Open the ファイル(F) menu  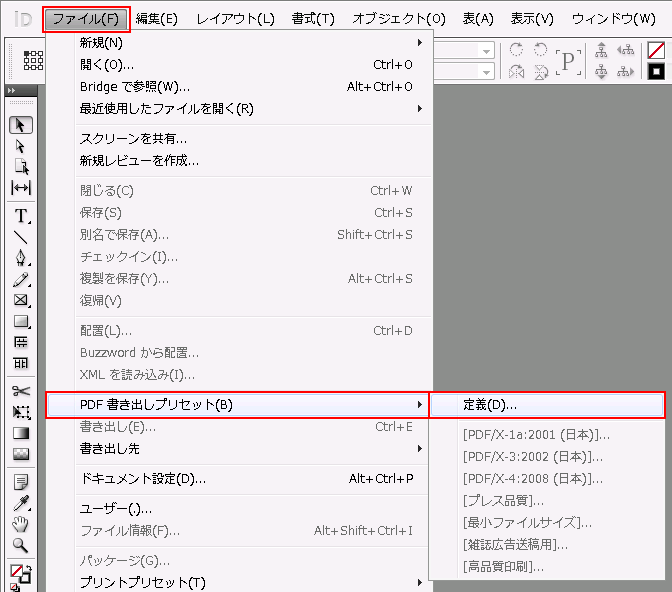click(86, 19)
